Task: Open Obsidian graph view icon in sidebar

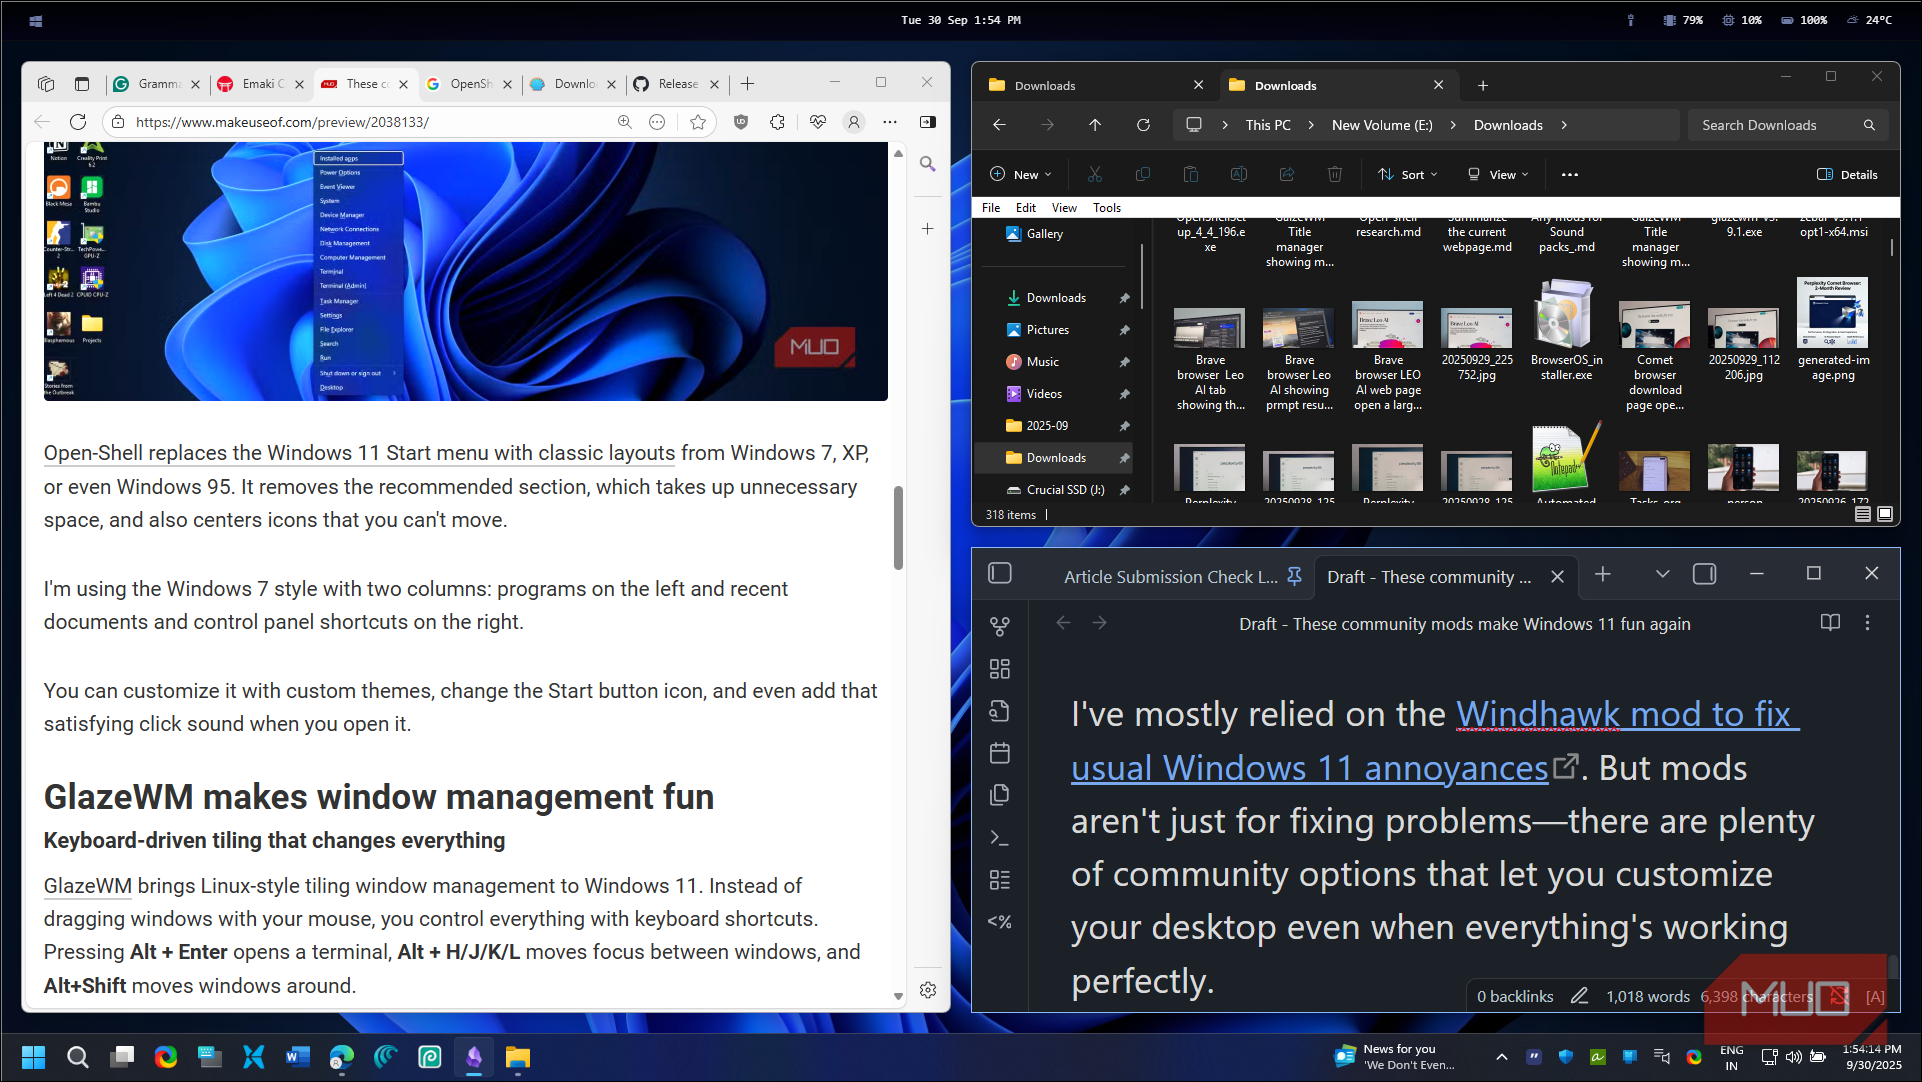Action: pos(999,627)
